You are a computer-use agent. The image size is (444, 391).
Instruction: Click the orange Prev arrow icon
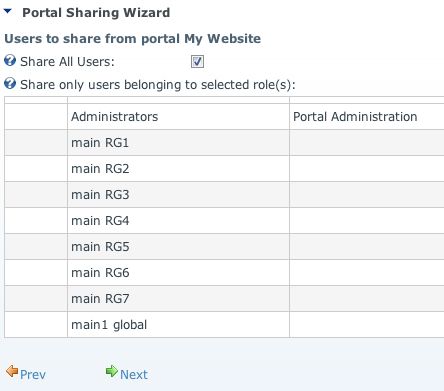12,371
